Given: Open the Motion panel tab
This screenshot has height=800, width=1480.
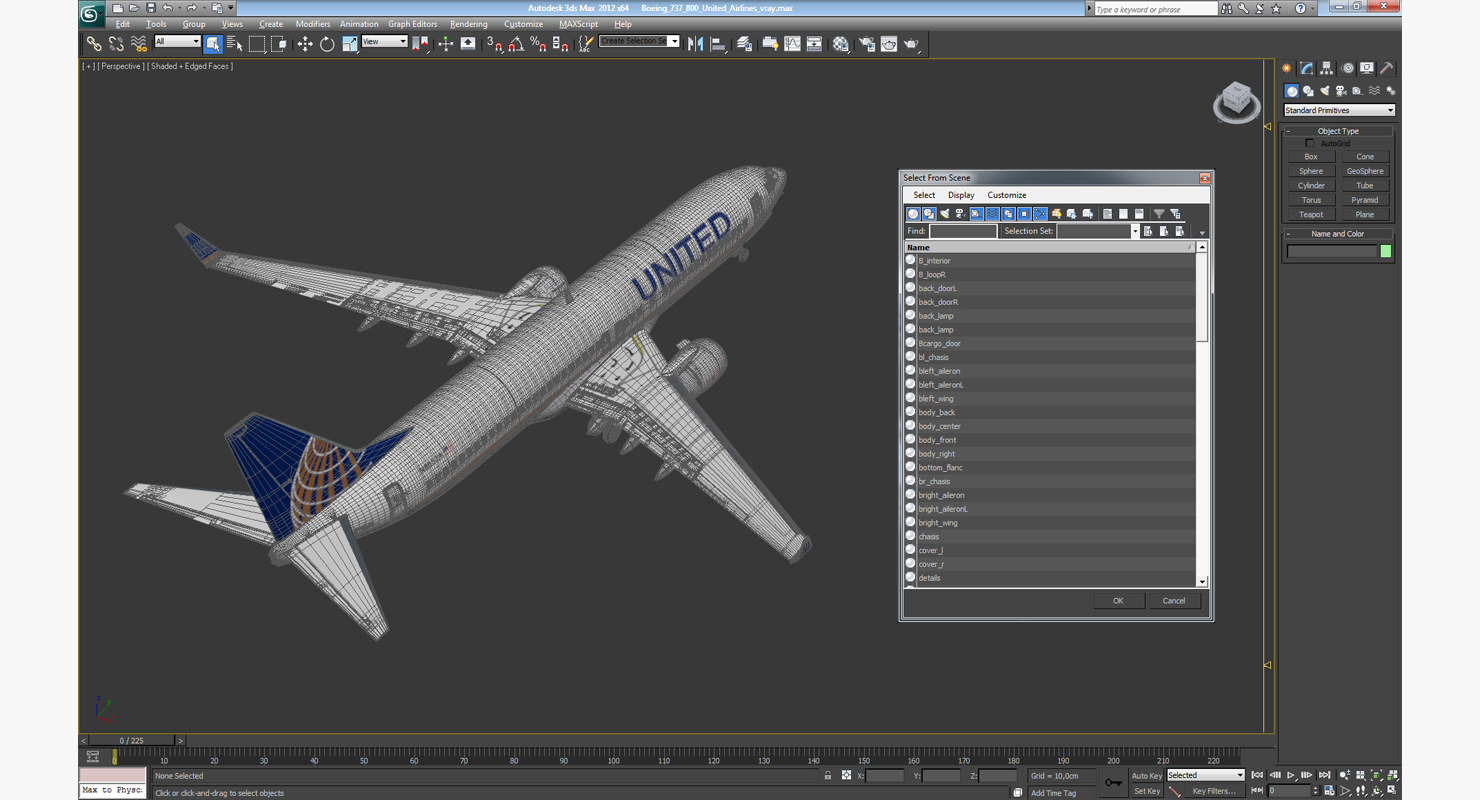Looking at the screenshot, I should (x=1347, y=68).
